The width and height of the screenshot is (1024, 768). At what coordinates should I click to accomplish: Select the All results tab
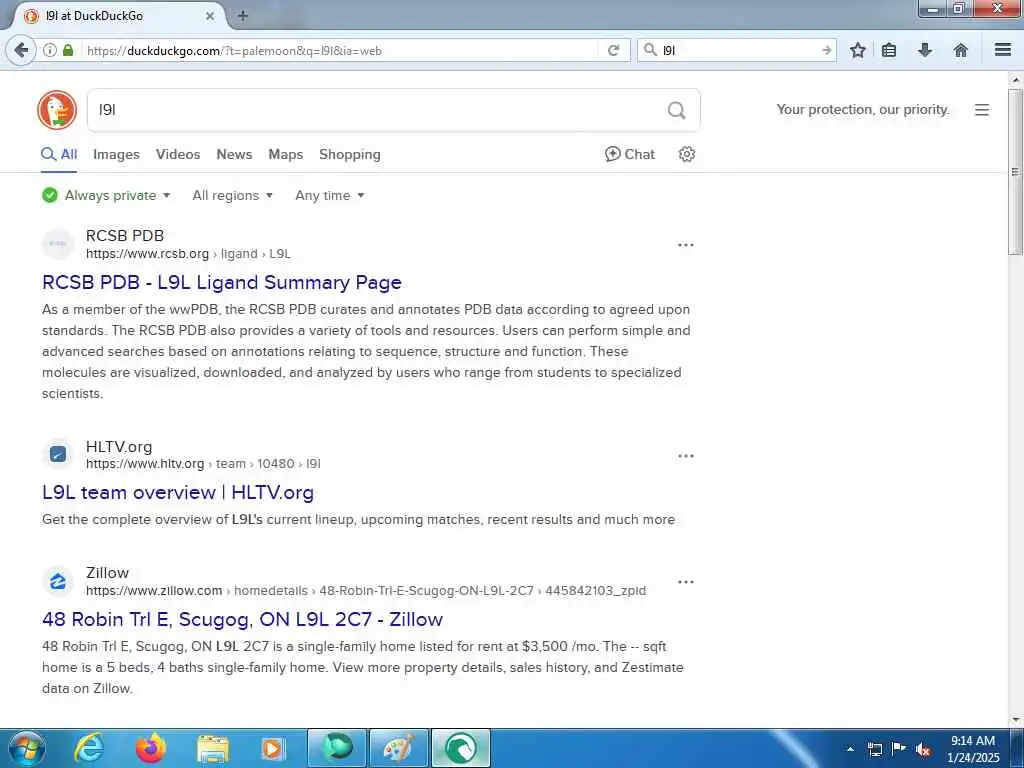(x=59, y=155)
